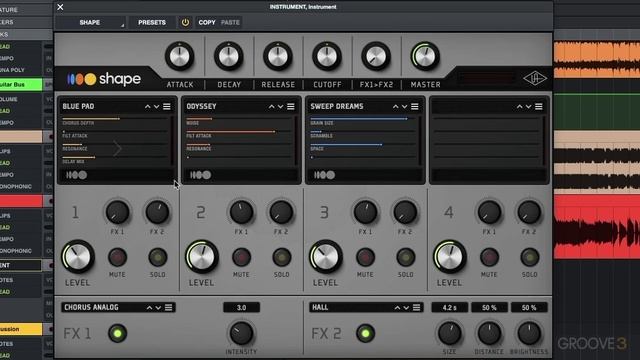Open the PRESETS menu
This screenshot has width=640, height=360.
(x=152, y=22)
